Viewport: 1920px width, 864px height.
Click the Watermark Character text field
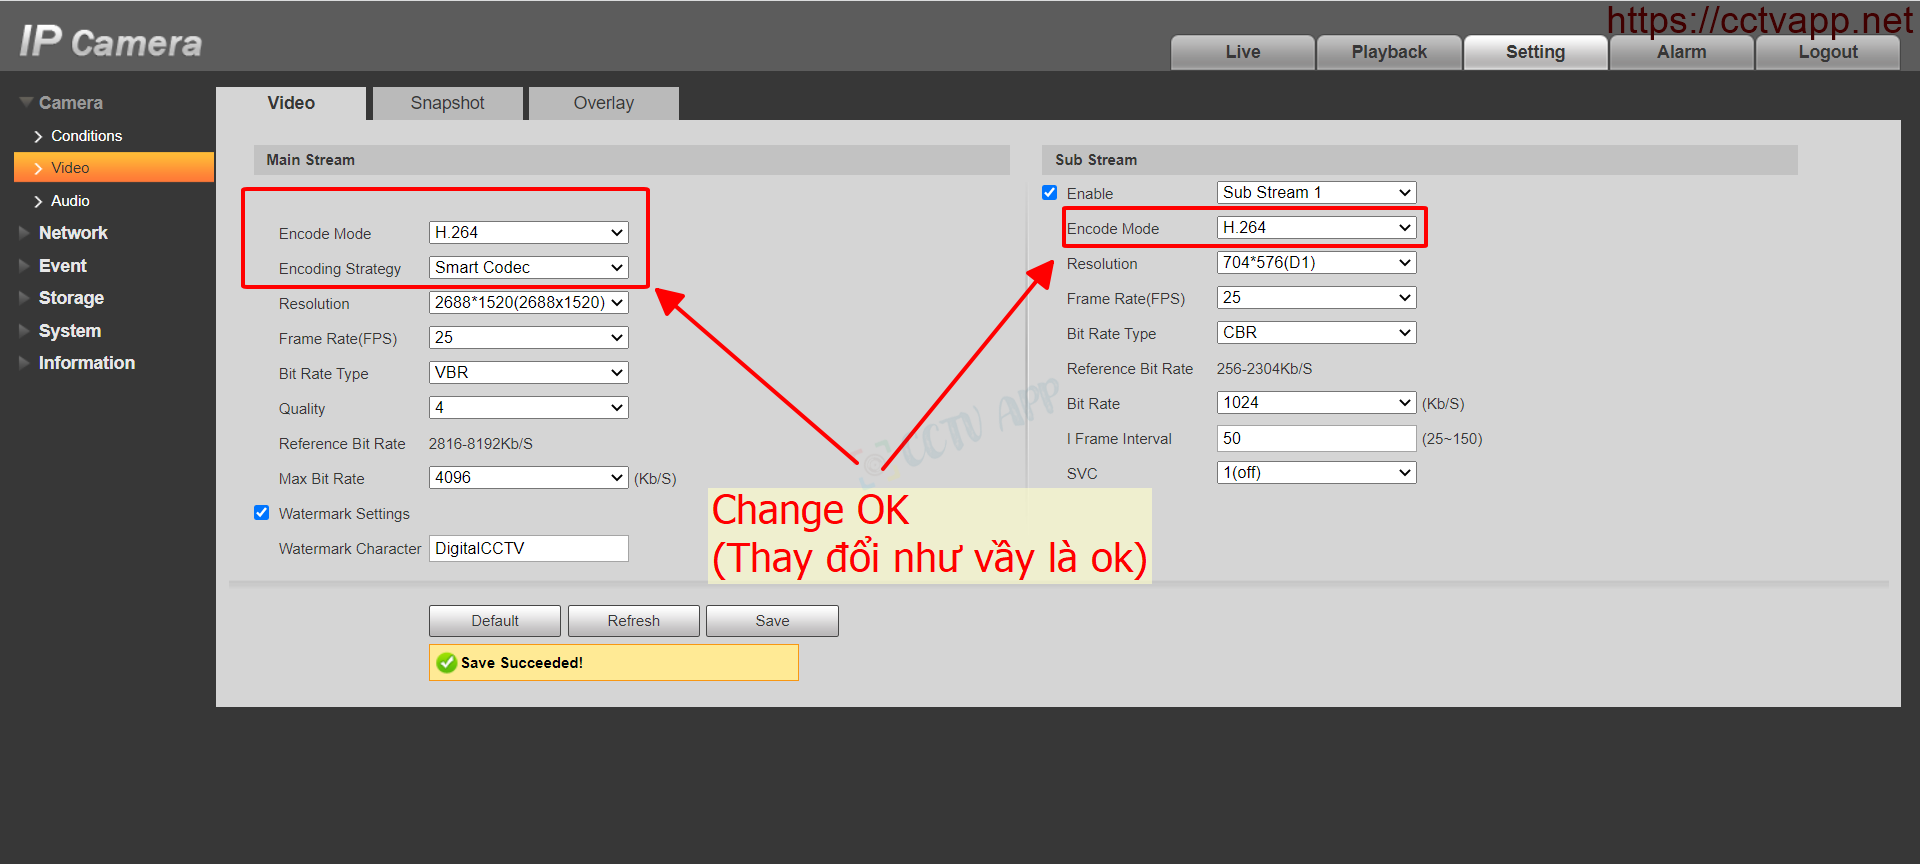coord(528,548)
